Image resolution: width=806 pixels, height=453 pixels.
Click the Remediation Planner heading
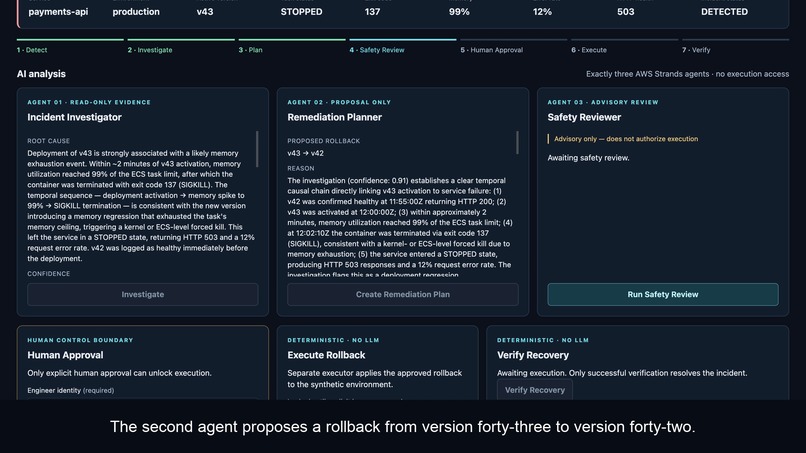pos(335,117)
